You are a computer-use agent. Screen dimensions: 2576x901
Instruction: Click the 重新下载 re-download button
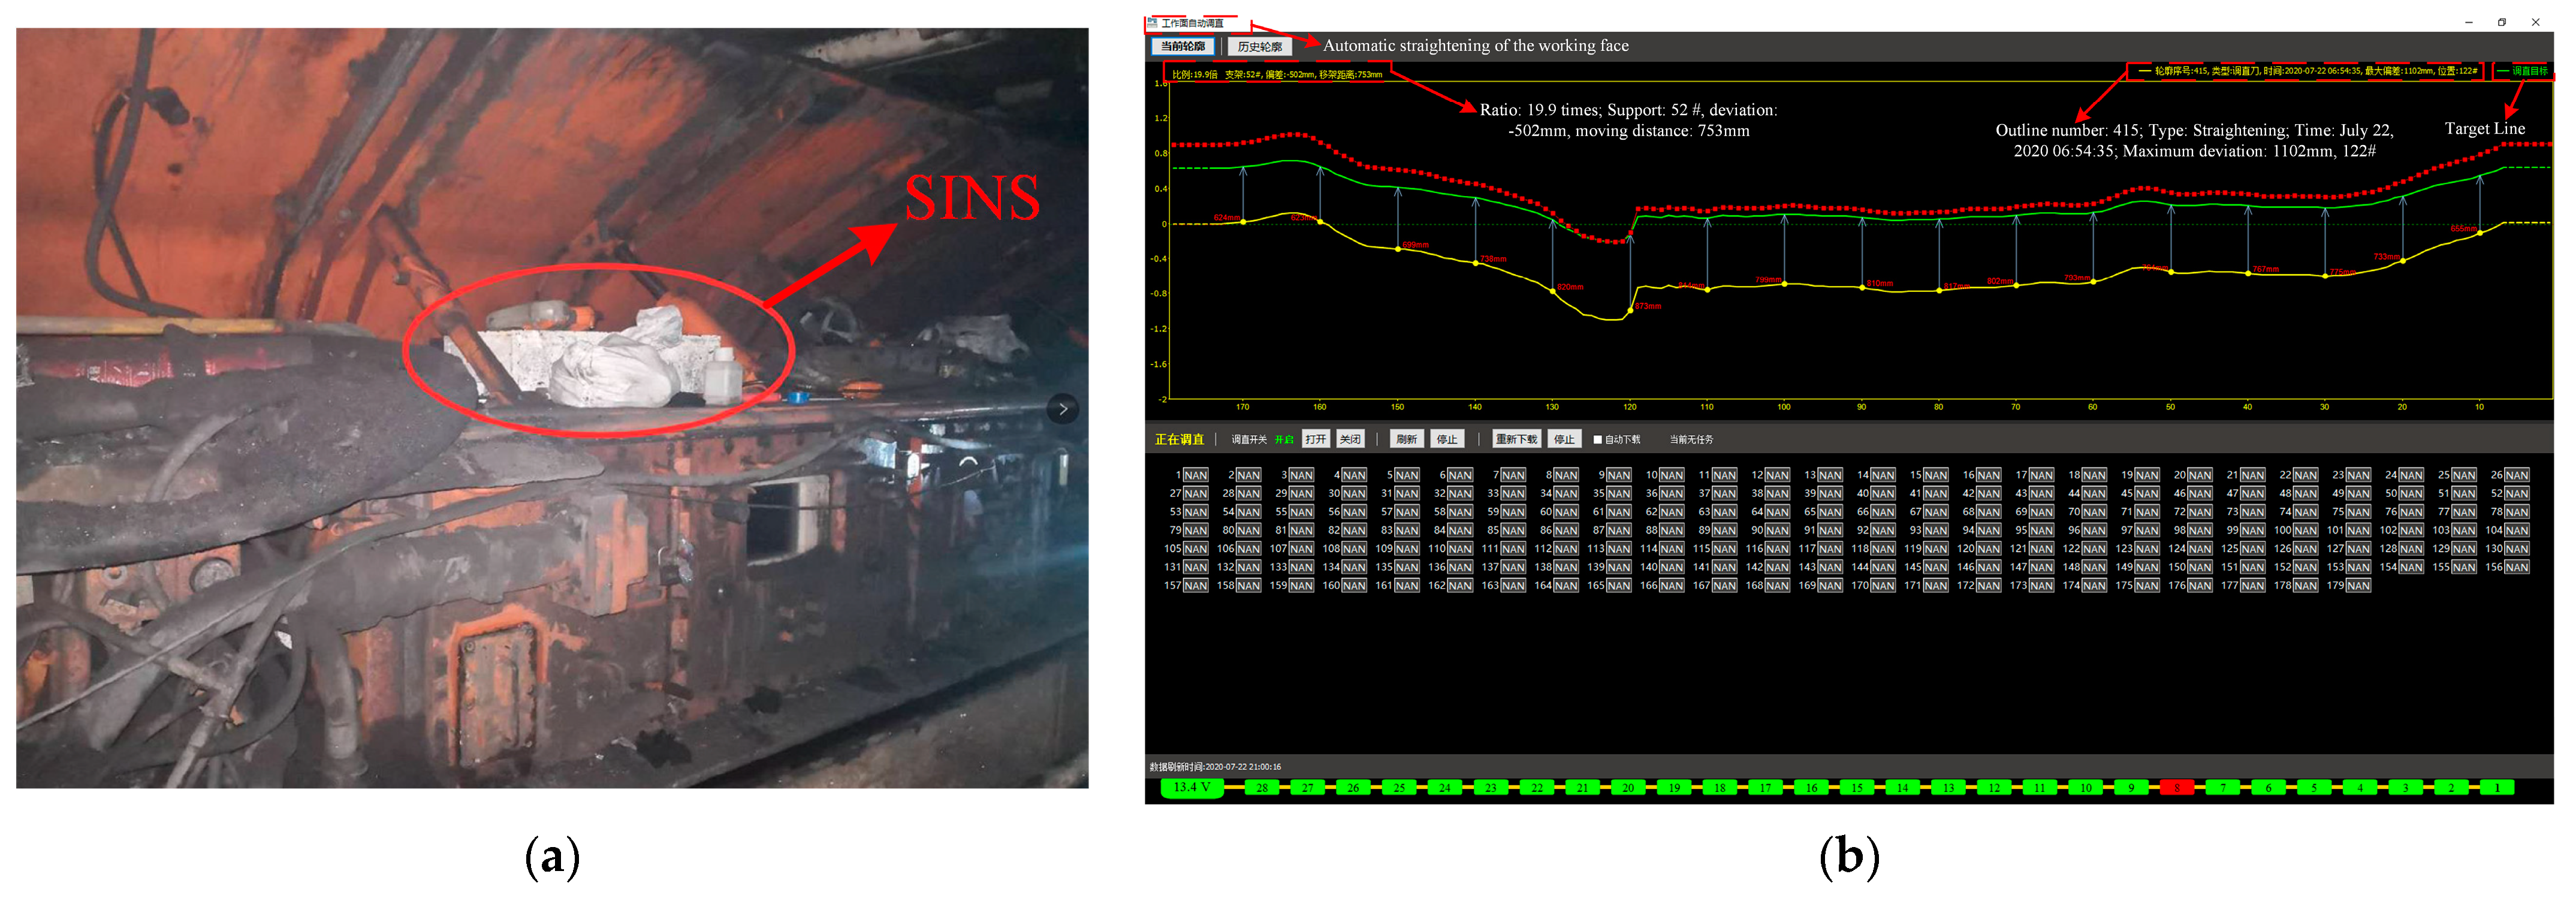pyautogui.click(x=1516, y=440)
